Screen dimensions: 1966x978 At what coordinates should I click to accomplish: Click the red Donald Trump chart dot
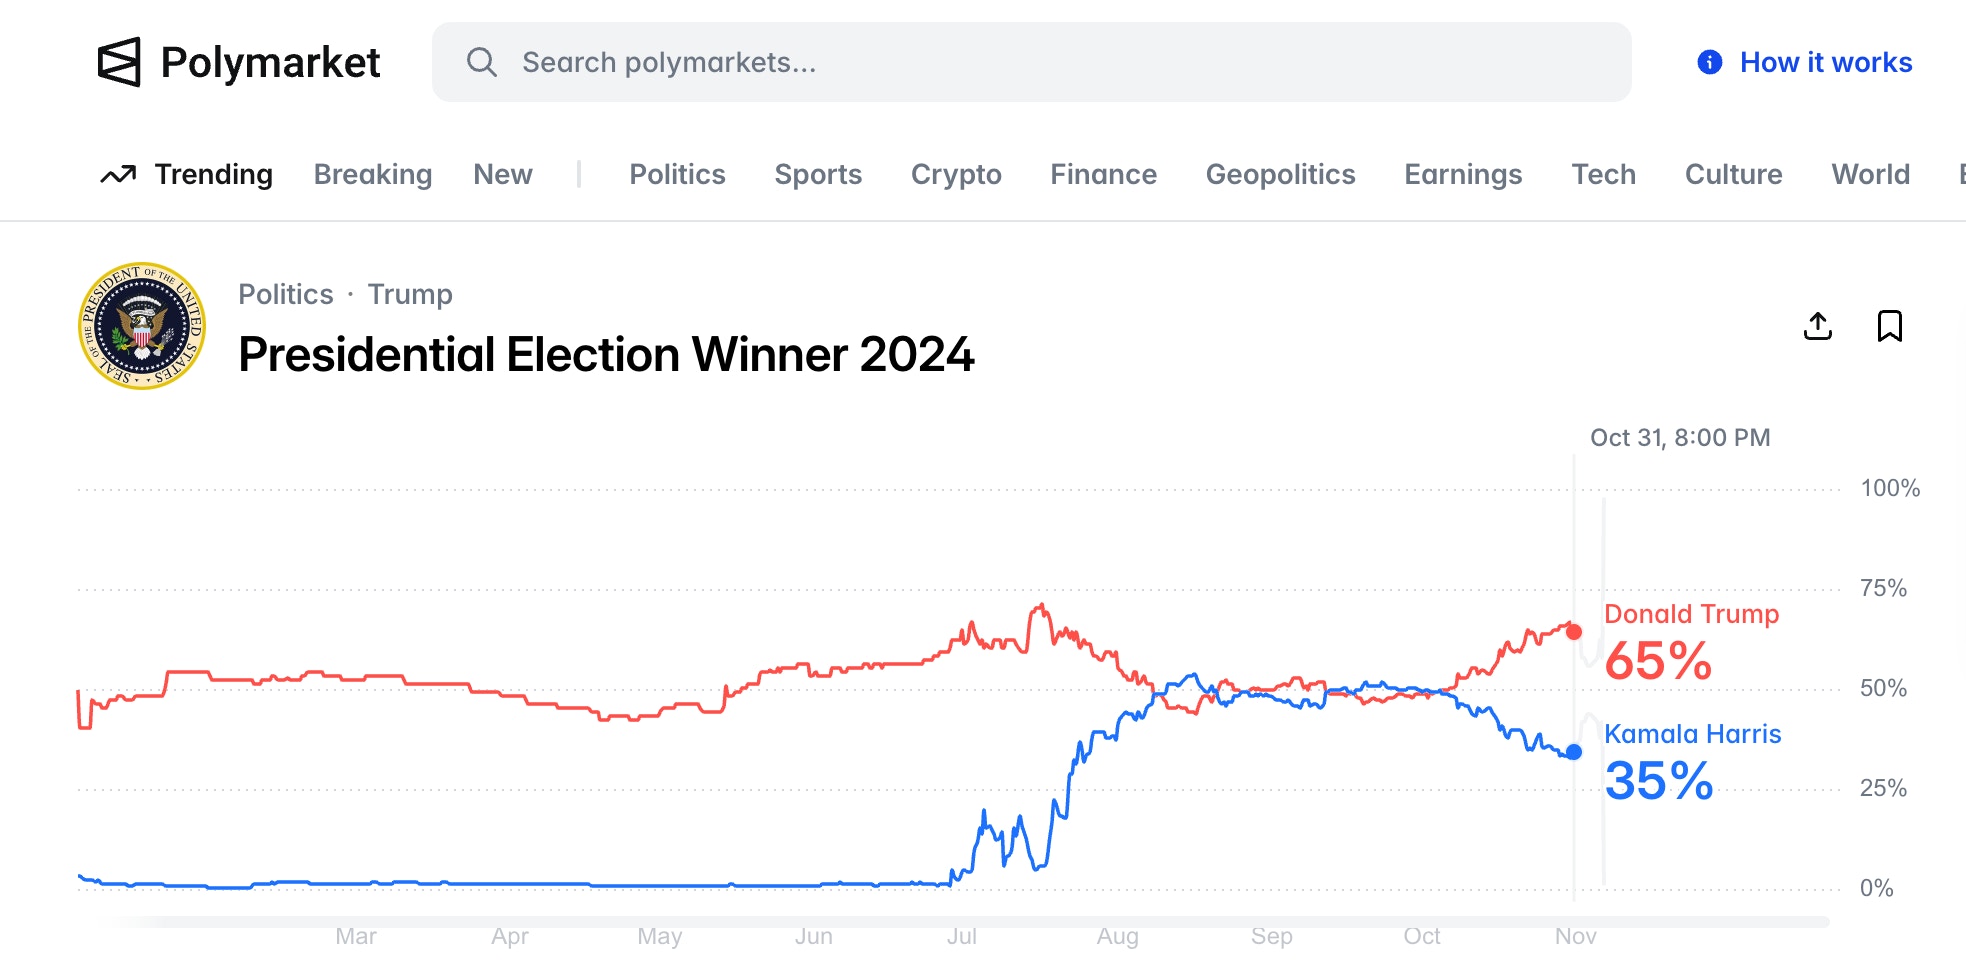[1574, 632]
